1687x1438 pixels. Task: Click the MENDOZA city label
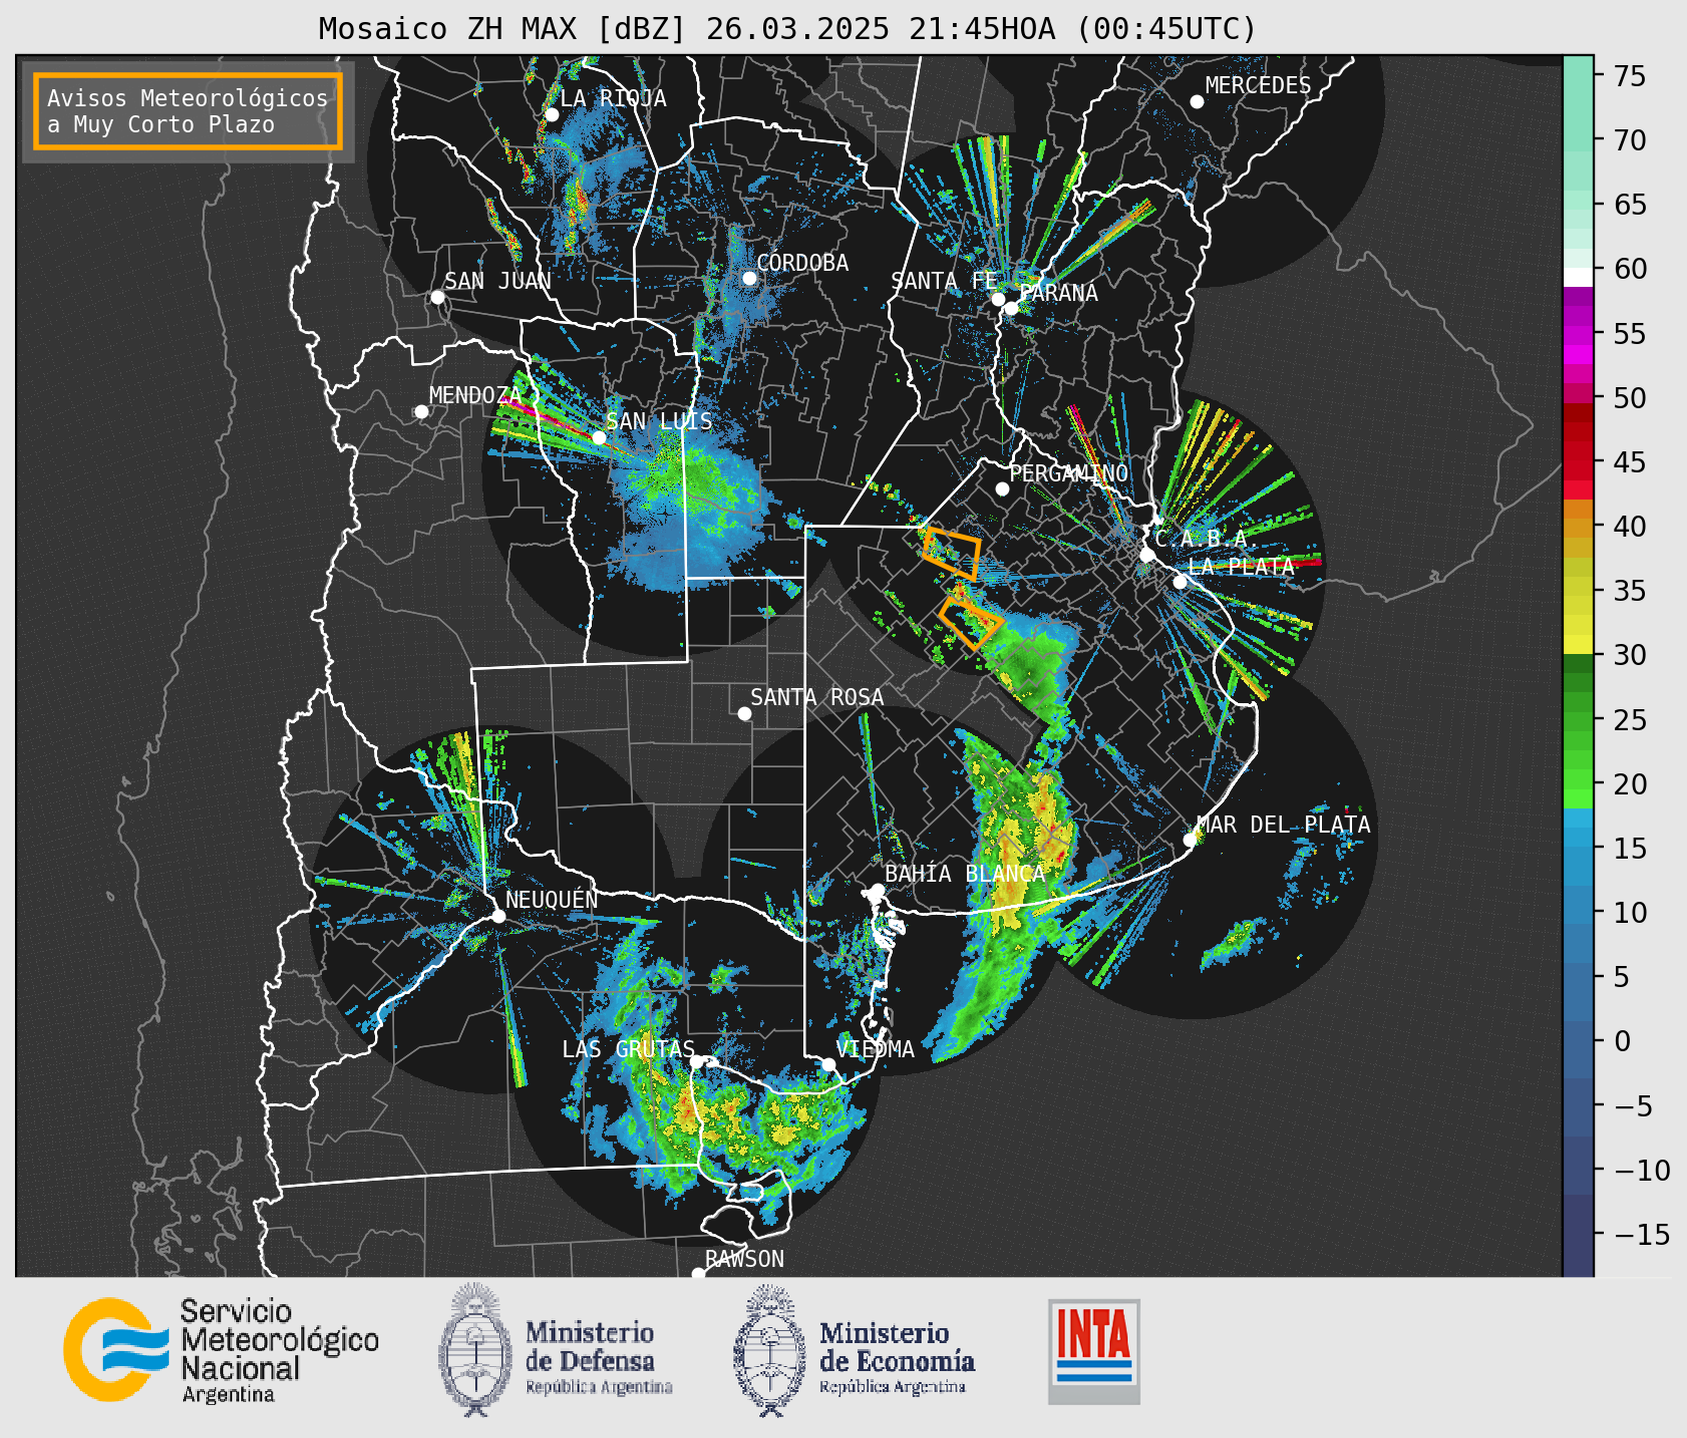476,395
